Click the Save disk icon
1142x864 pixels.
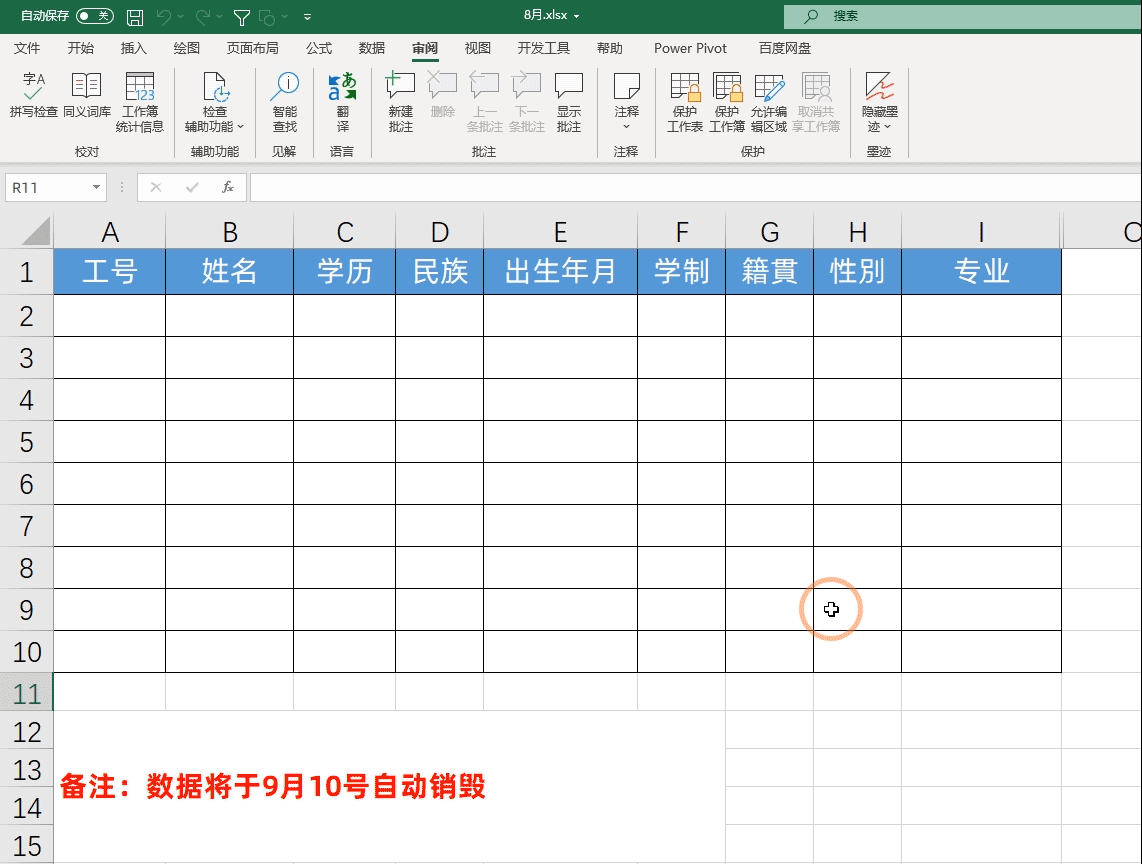click(x=135, y=17)
